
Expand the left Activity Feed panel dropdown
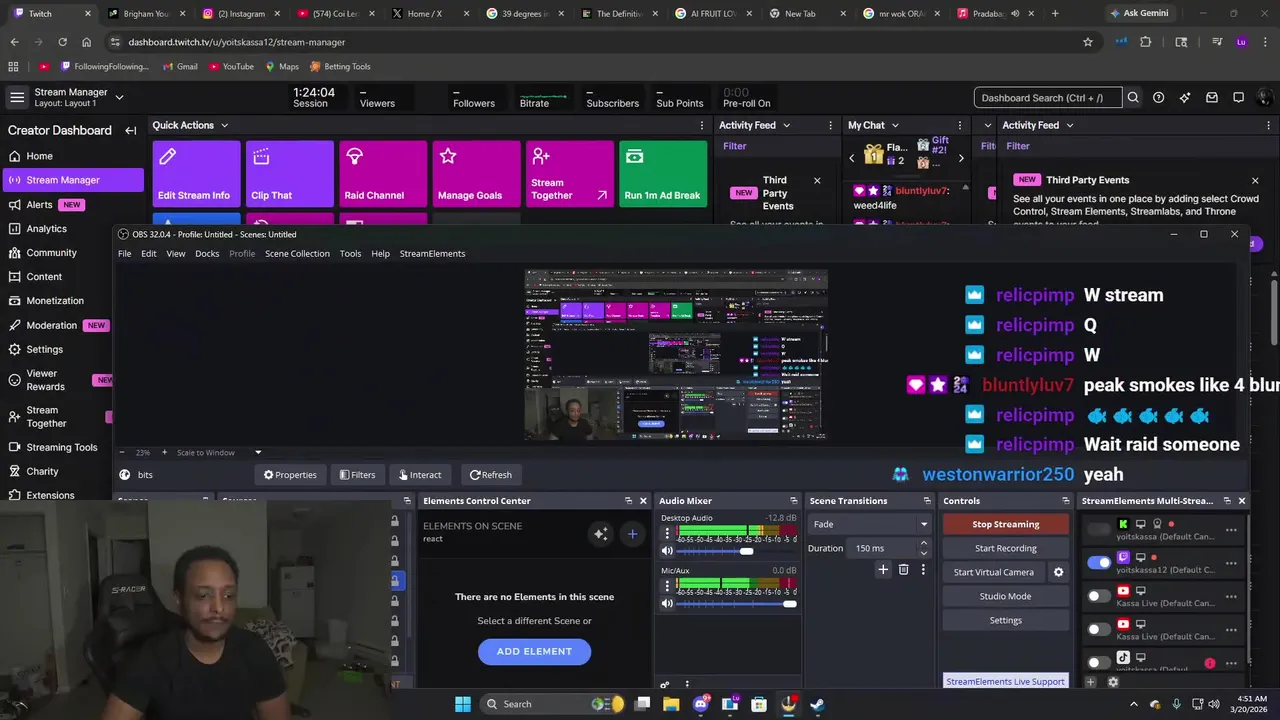786,125
